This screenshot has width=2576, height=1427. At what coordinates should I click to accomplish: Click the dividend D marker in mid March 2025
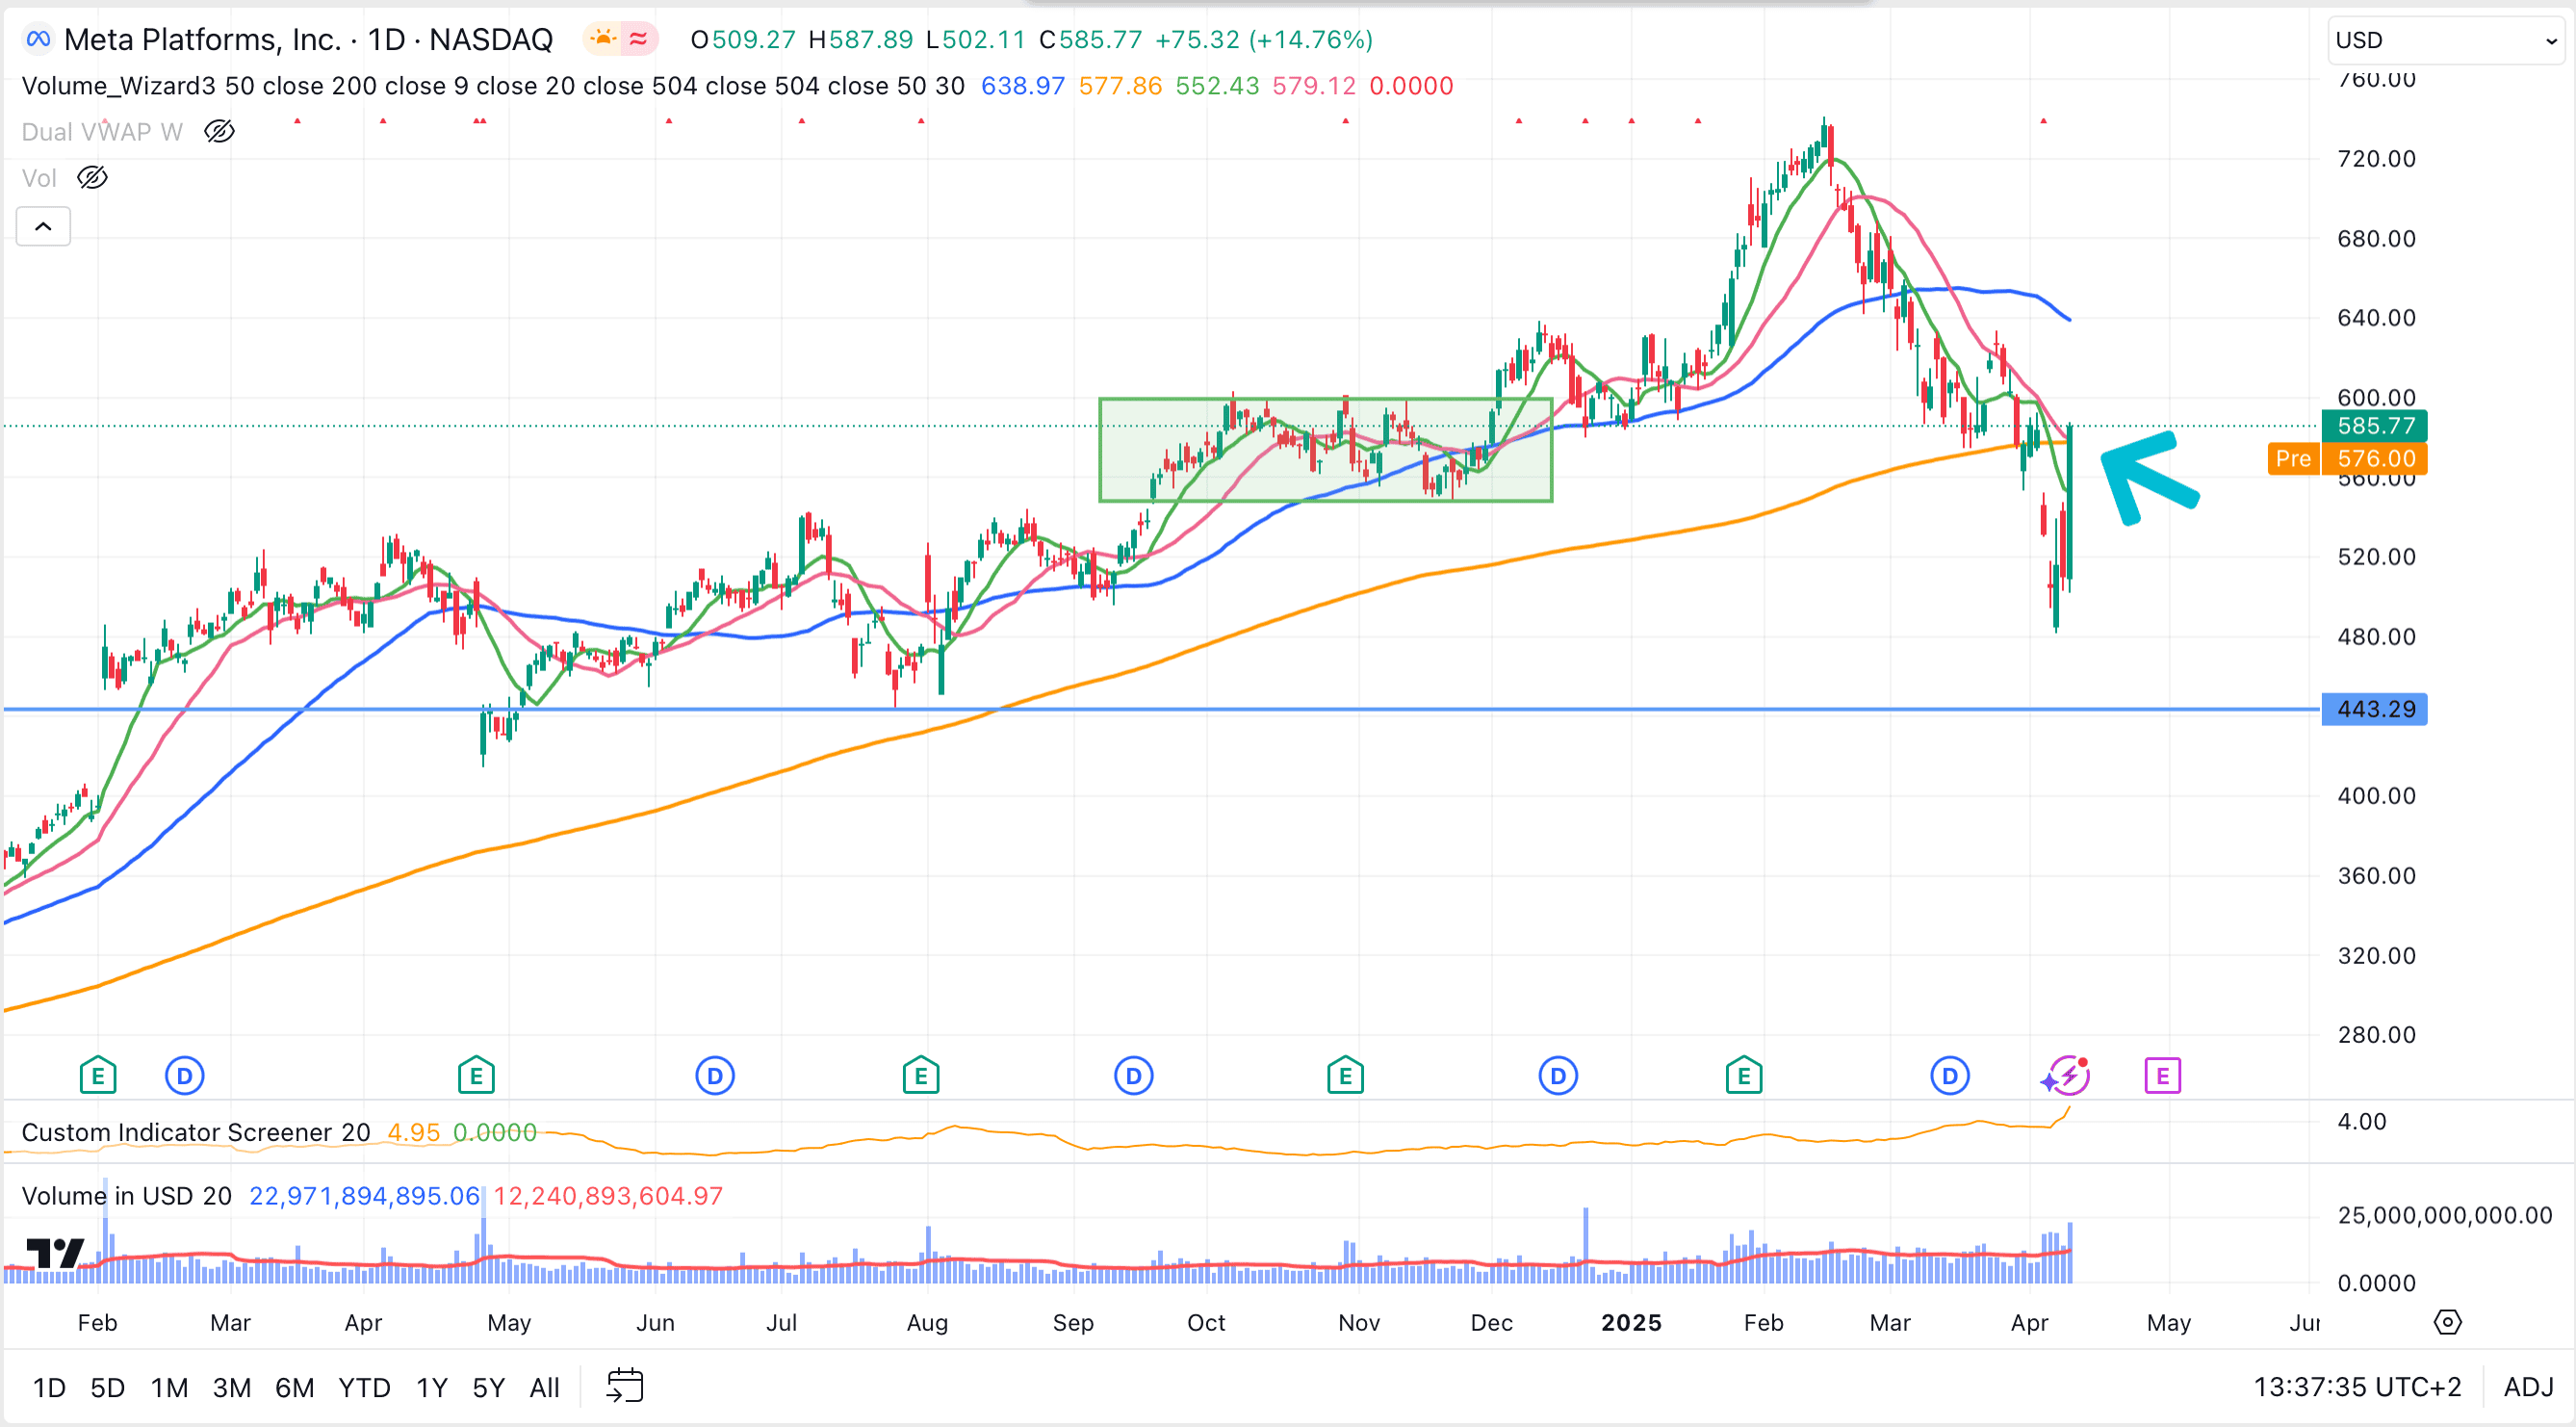click(1949, 1076)
